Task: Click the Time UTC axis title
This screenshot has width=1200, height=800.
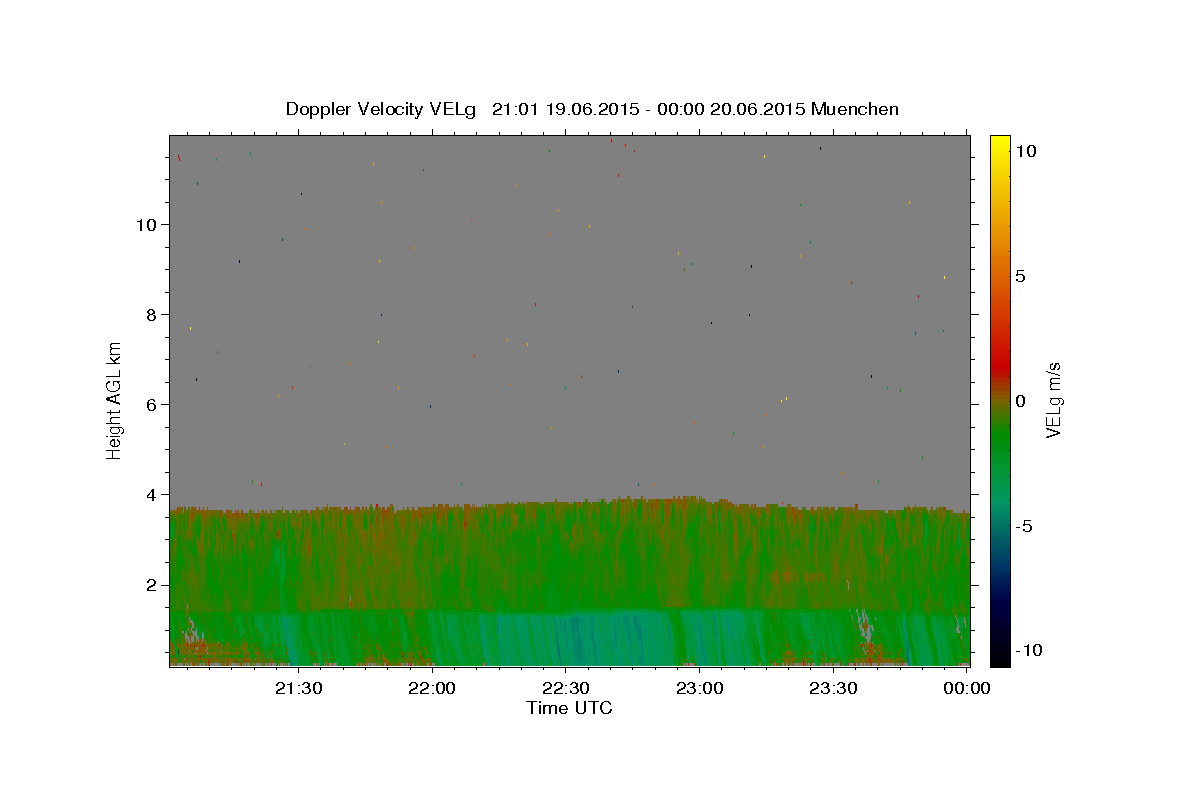Action: [x=569, y=708]
